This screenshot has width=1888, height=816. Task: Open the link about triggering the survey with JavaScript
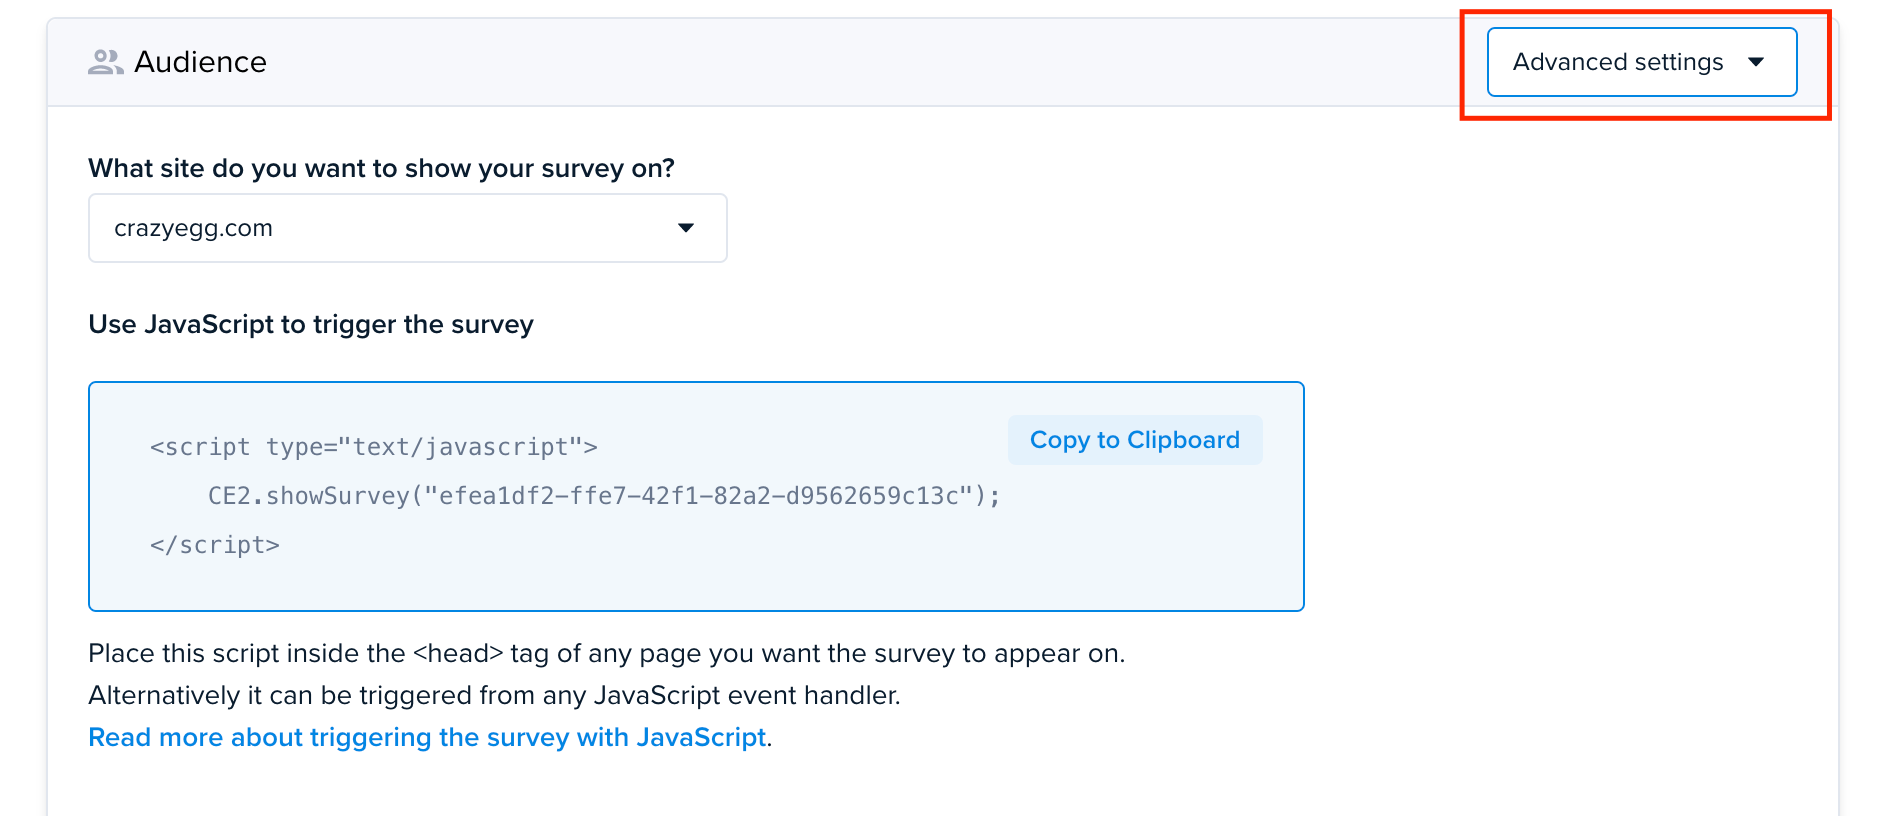pos(427,737)
